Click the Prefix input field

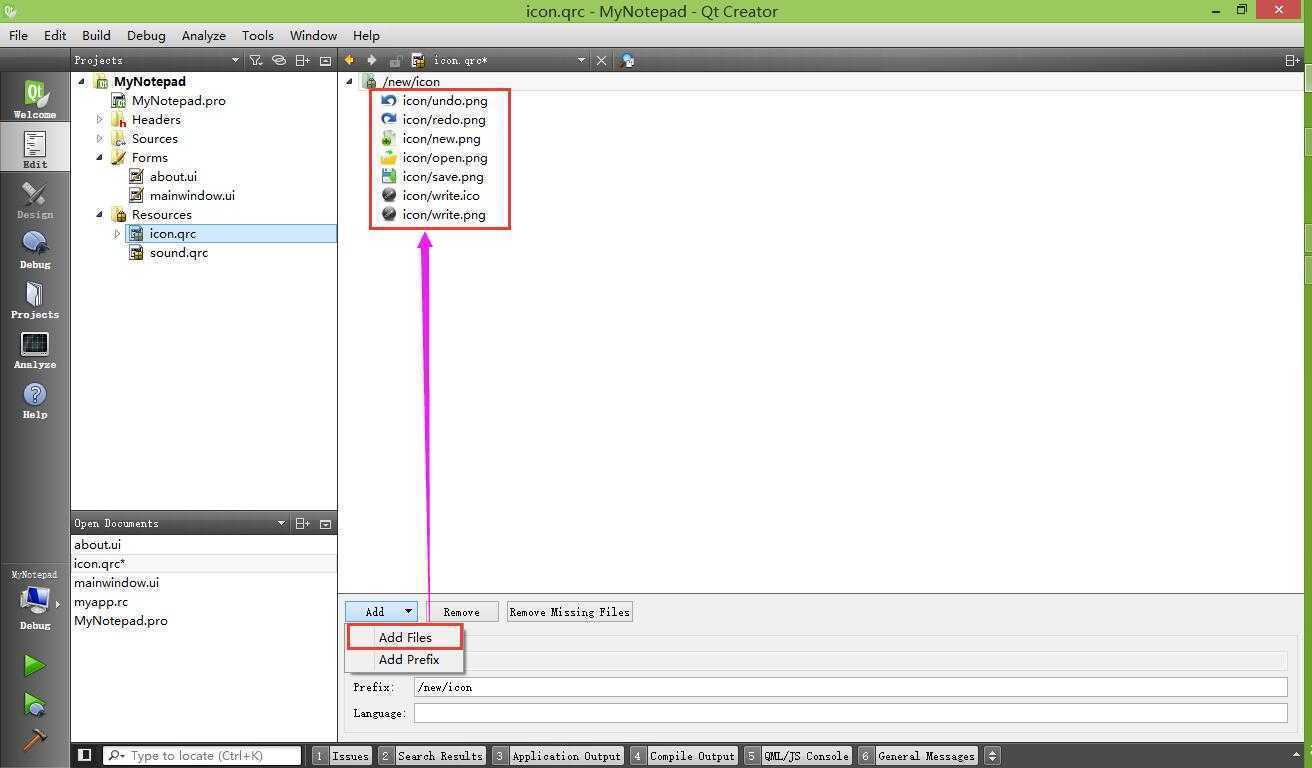click(850, 687)
